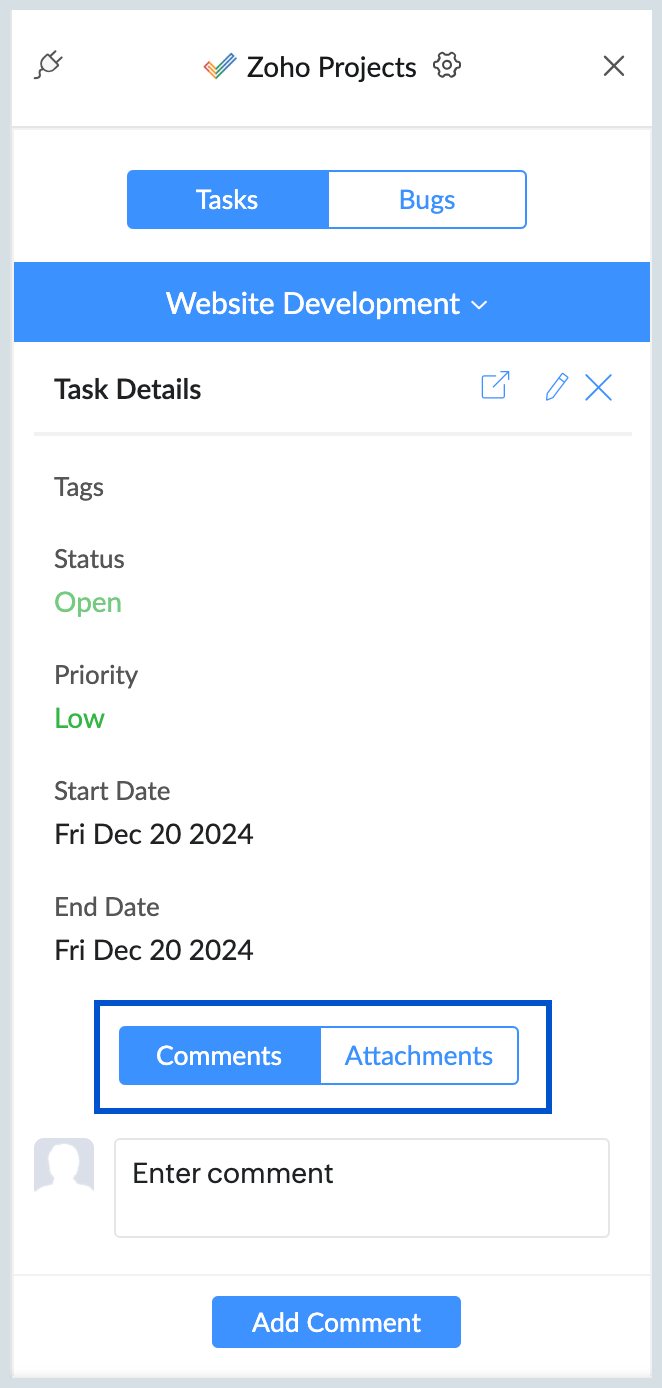The height and width of the screenshot is (1388, 662).
Task: Switch to the Bugs tab
Action: 427,200
